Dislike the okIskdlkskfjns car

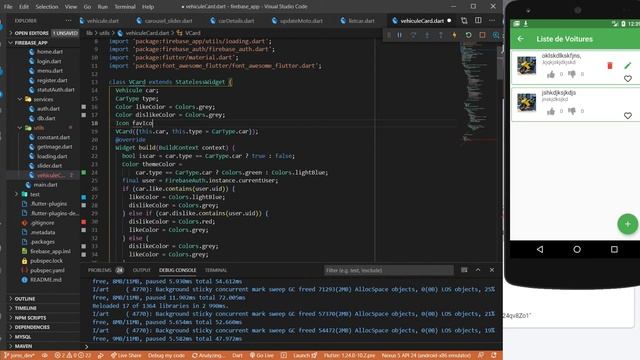coord(572,74)
